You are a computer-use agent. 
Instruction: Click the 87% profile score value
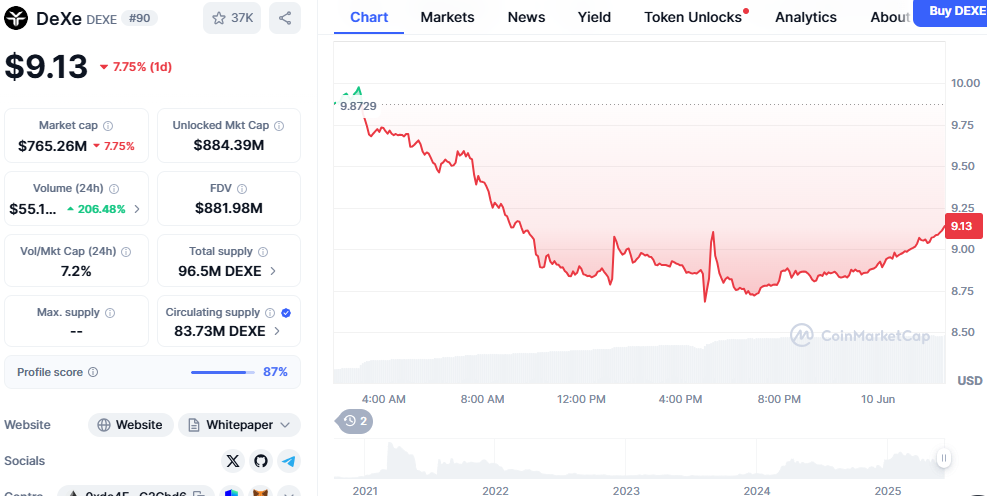275,372
